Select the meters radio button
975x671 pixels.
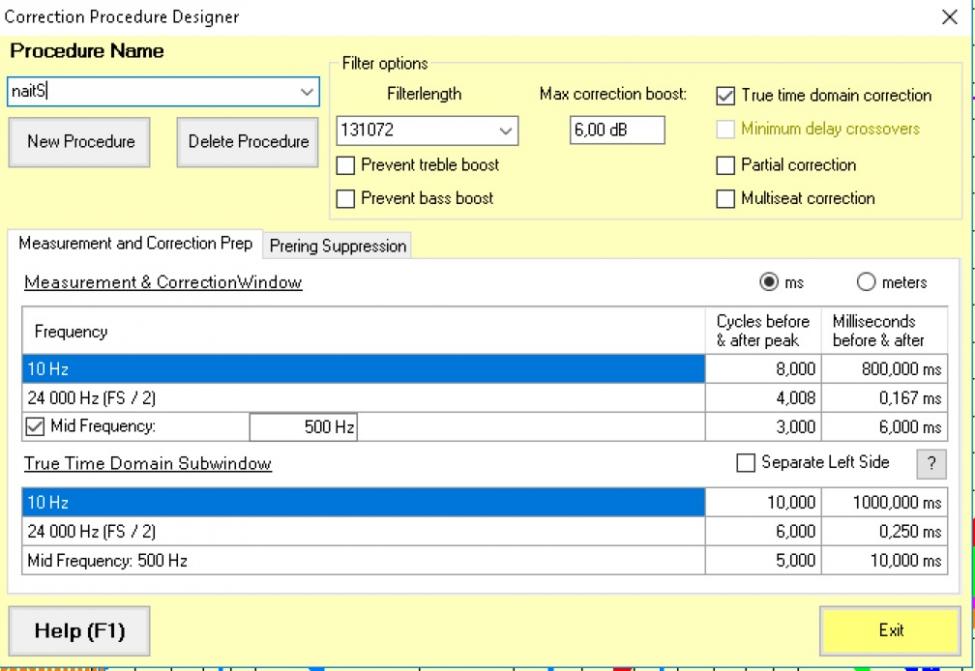[x=866, y=282]
